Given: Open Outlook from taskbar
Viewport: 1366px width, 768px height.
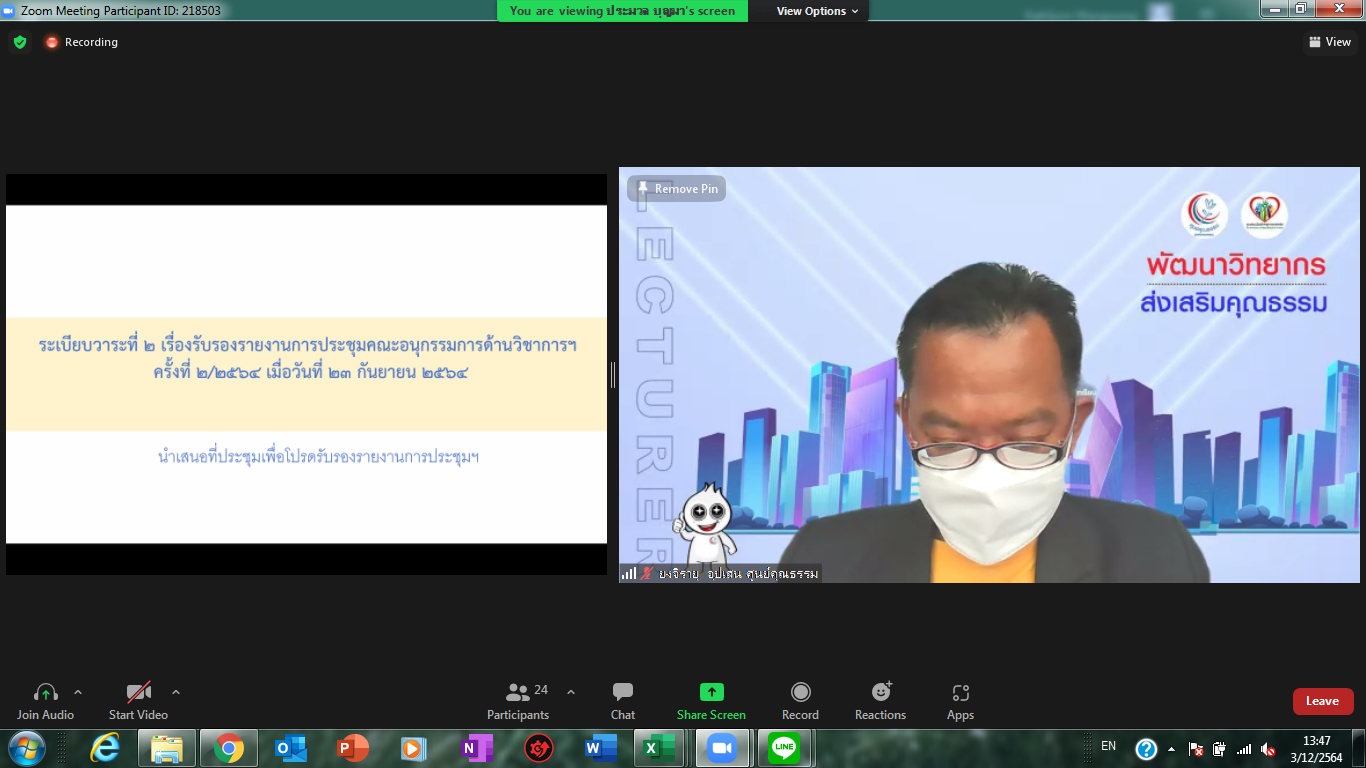Looking at the screenshot, I should coord(291,748).
